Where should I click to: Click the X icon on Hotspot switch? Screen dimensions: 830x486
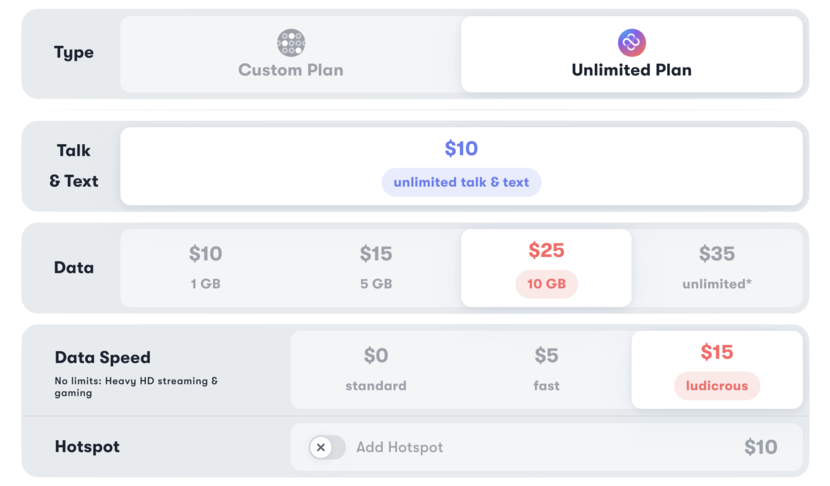[x=321, y=448]
